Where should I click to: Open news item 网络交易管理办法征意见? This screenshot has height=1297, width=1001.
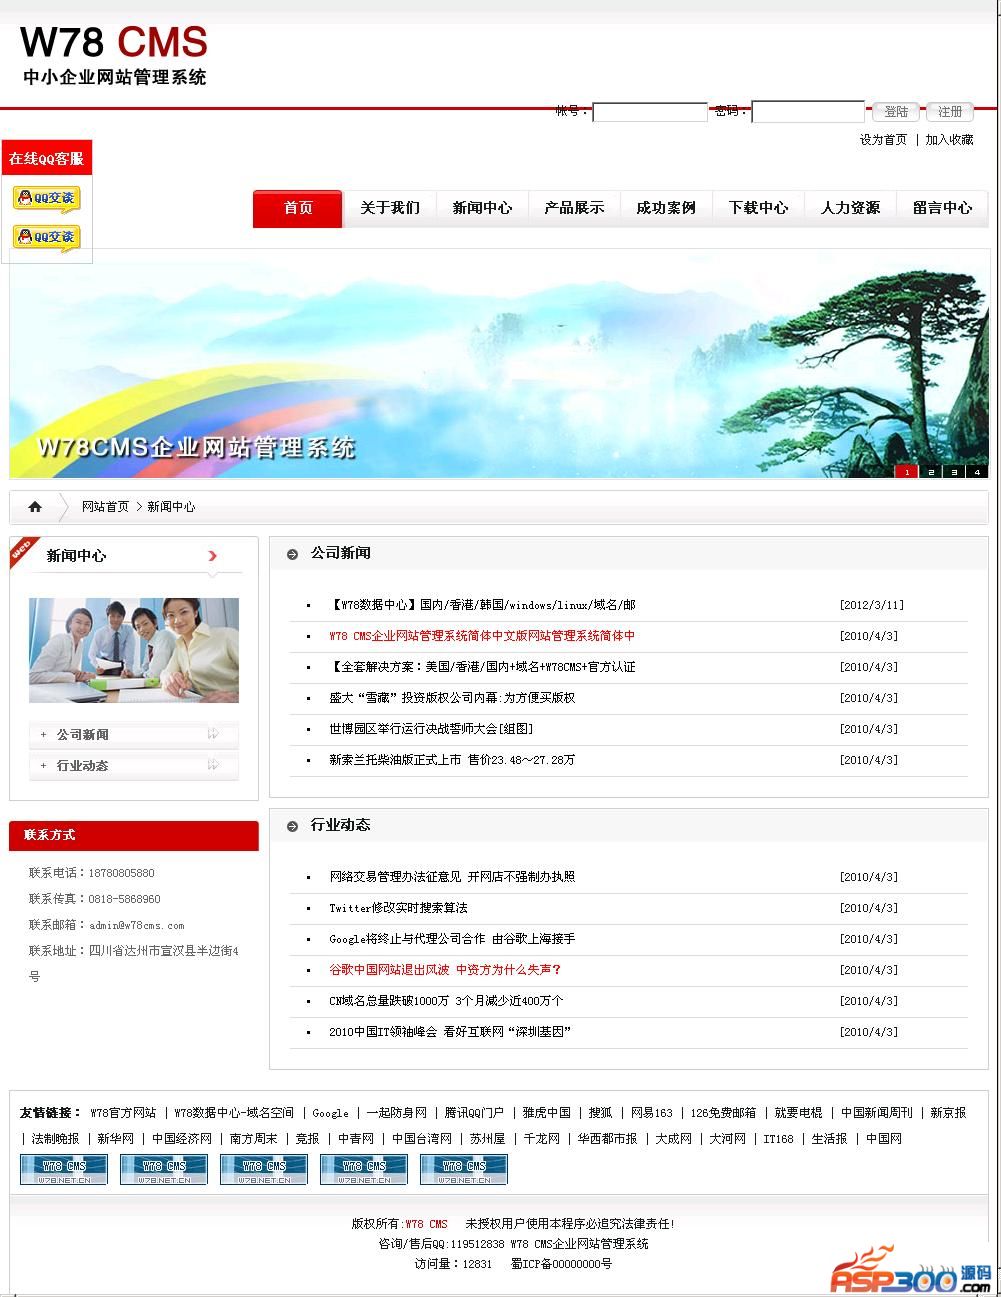click(x=452, y=877)
